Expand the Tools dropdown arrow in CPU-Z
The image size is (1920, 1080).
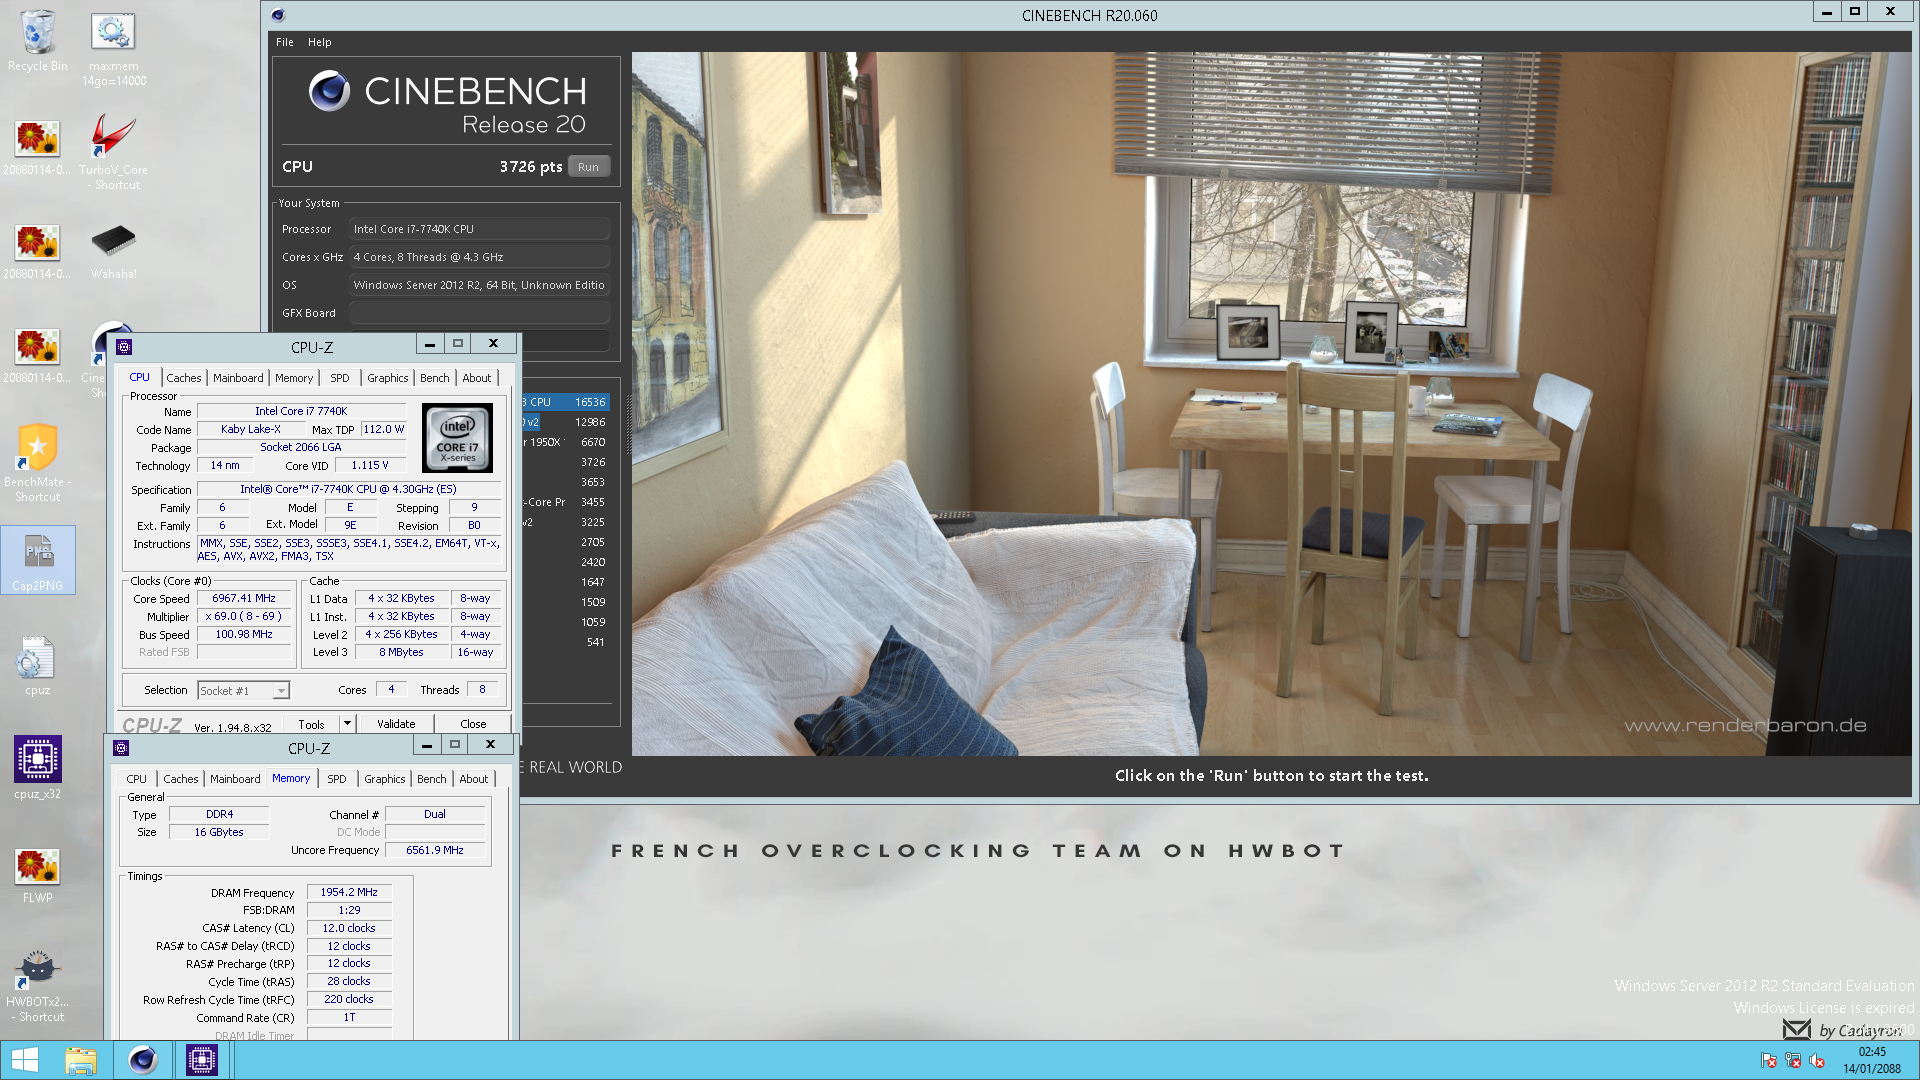[347, 724]
